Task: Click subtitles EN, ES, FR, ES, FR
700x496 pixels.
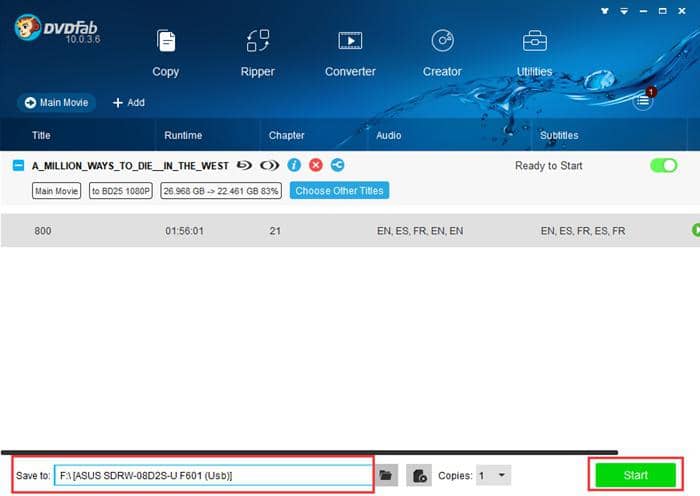Action: (x=583, y=231)
